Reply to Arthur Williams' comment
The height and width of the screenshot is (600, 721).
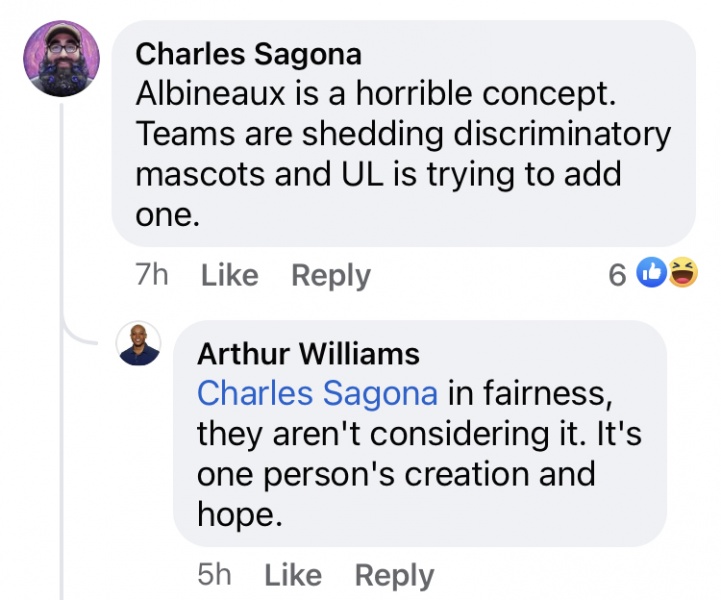point(394,575)
